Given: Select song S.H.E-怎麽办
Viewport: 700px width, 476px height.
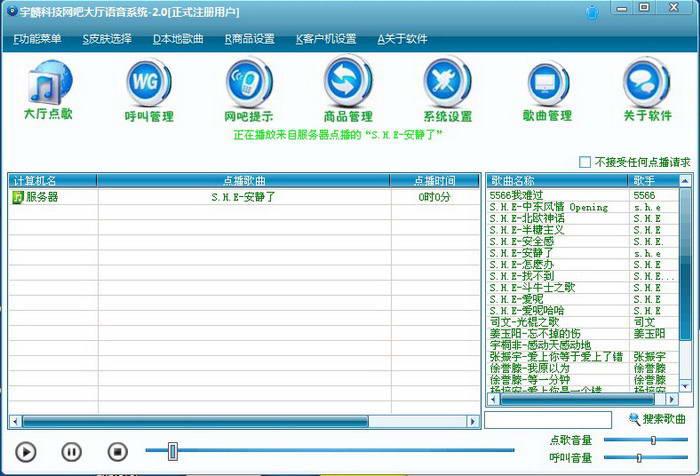Looking at the screenshot, I should pos(583,265).
